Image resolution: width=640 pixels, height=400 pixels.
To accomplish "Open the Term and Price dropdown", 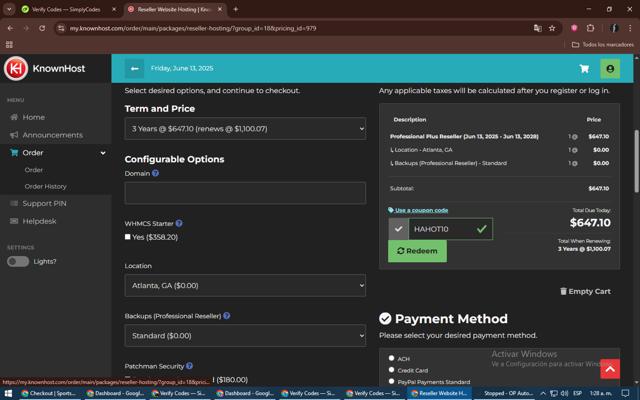I will 245,129.
